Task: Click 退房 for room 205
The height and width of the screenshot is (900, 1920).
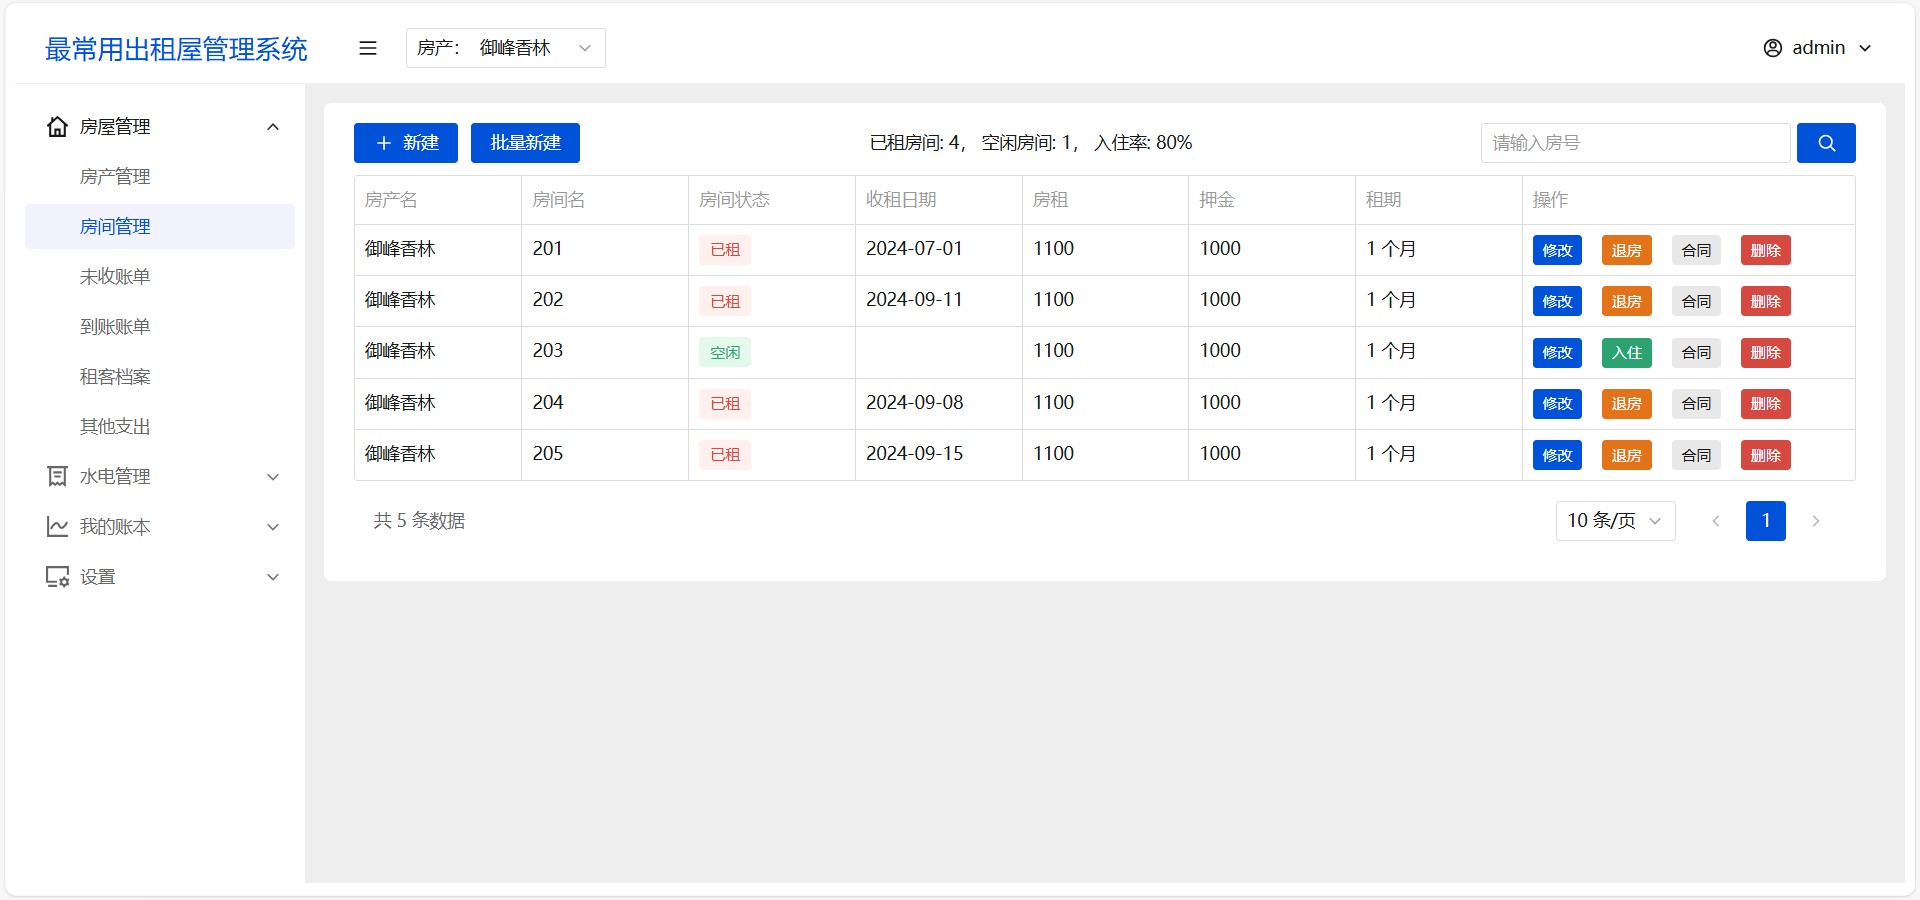Action: tap(1627, 455)
